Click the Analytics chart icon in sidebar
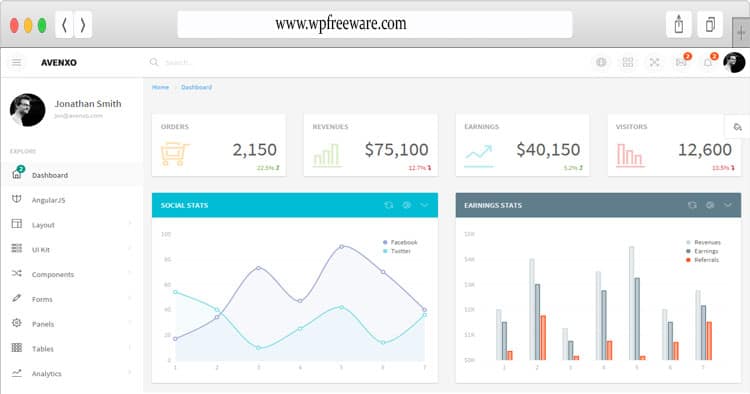The height and width of the screenshot is (394, 750). click(16, 372)
